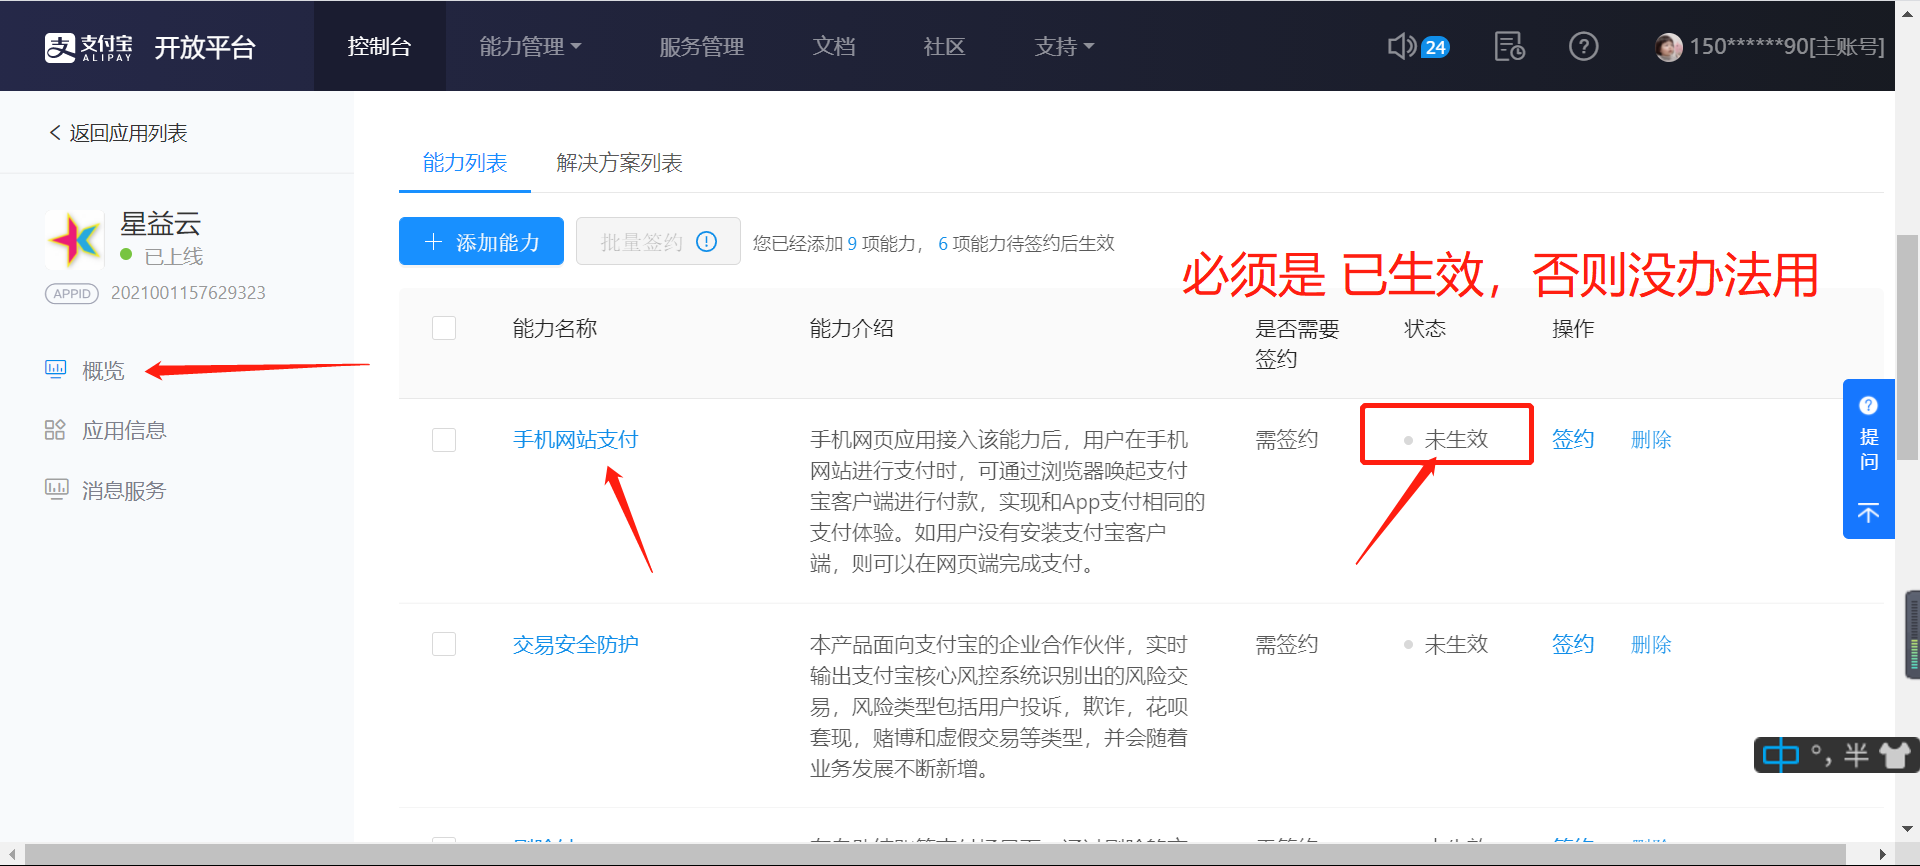
Task: Open the 文档 menu item
Action: tap(834, 46)
